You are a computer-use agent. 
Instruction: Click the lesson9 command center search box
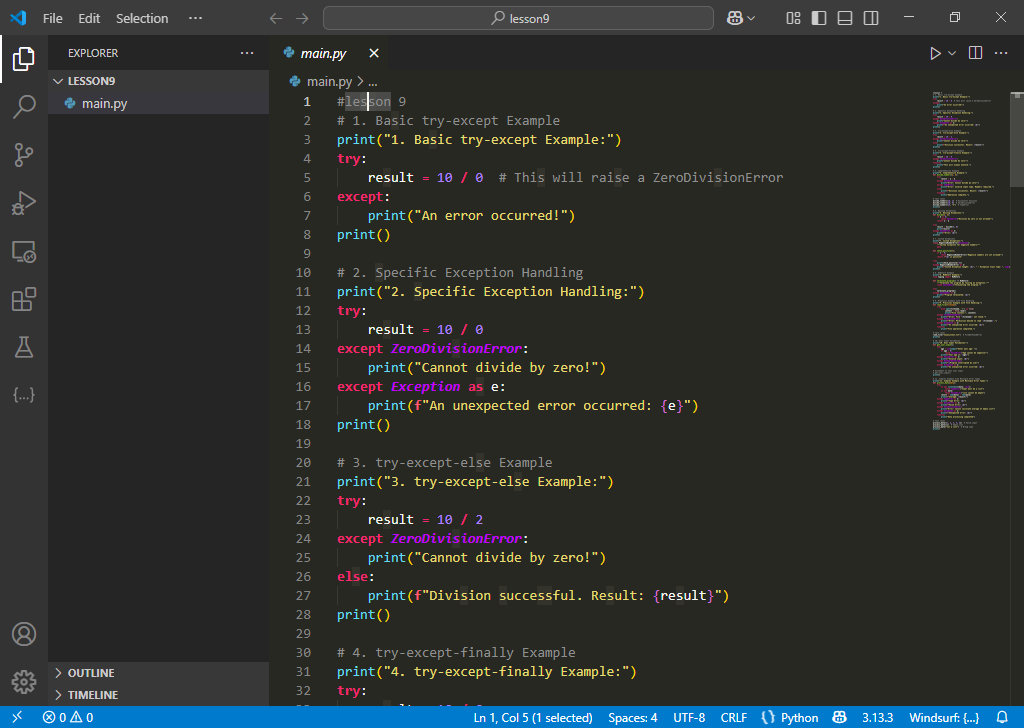(x=518, y=18)
